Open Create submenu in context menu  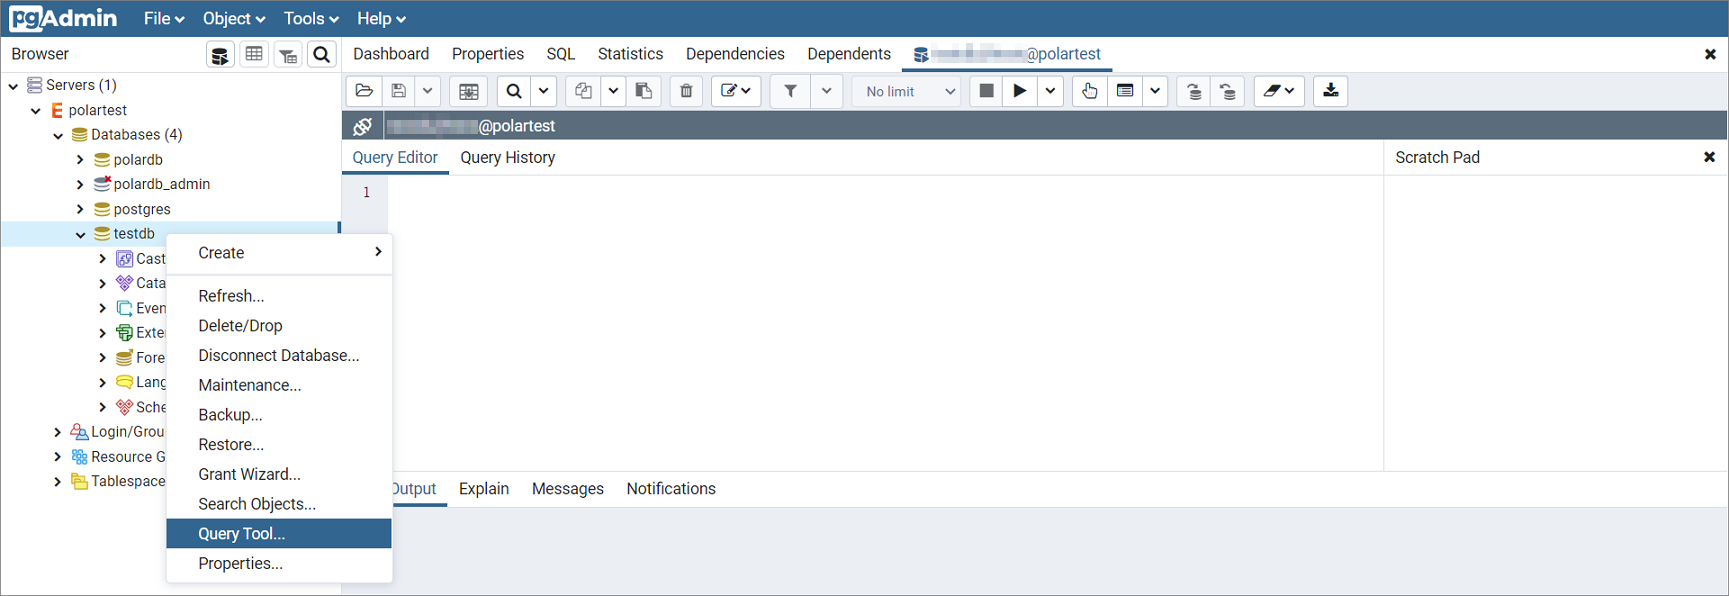coord(279,253)
